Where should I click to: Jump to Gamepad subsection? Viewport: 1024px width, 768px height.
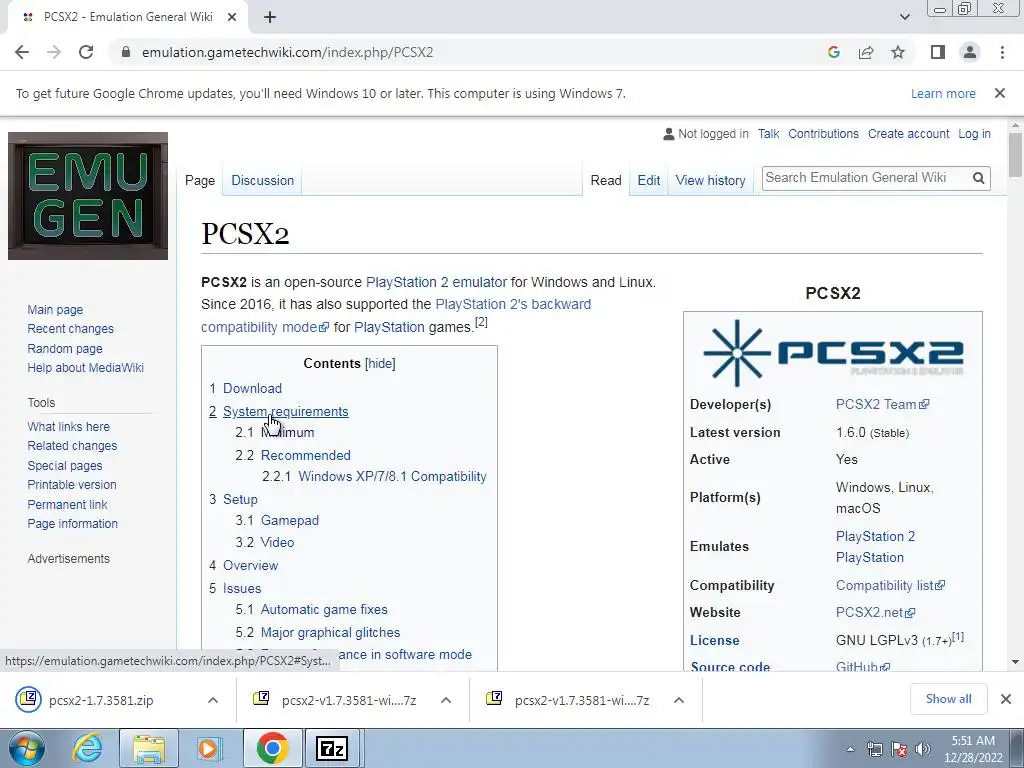[x=290, y=520]
